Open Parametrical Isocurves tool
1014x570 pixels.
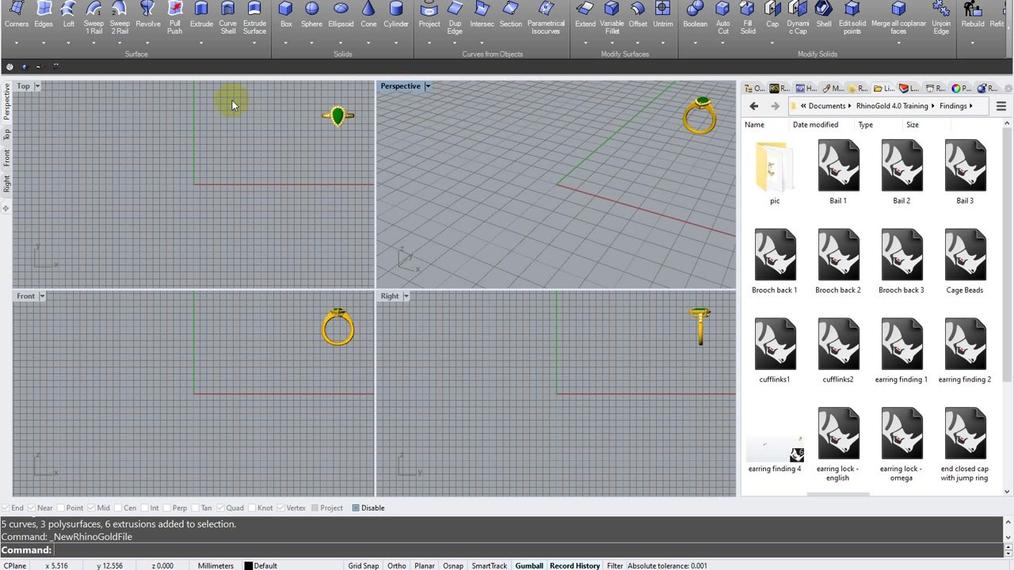coord(546,18)
